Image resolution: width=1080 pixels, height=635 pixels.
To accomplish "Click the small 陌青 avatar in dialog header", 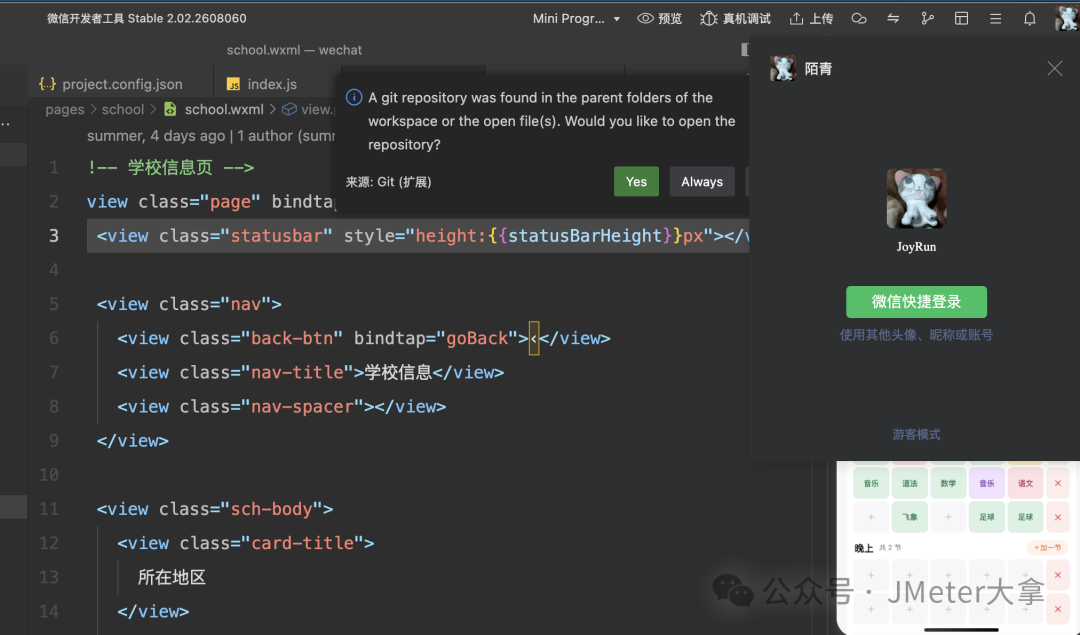I will (x=782, y=68).
